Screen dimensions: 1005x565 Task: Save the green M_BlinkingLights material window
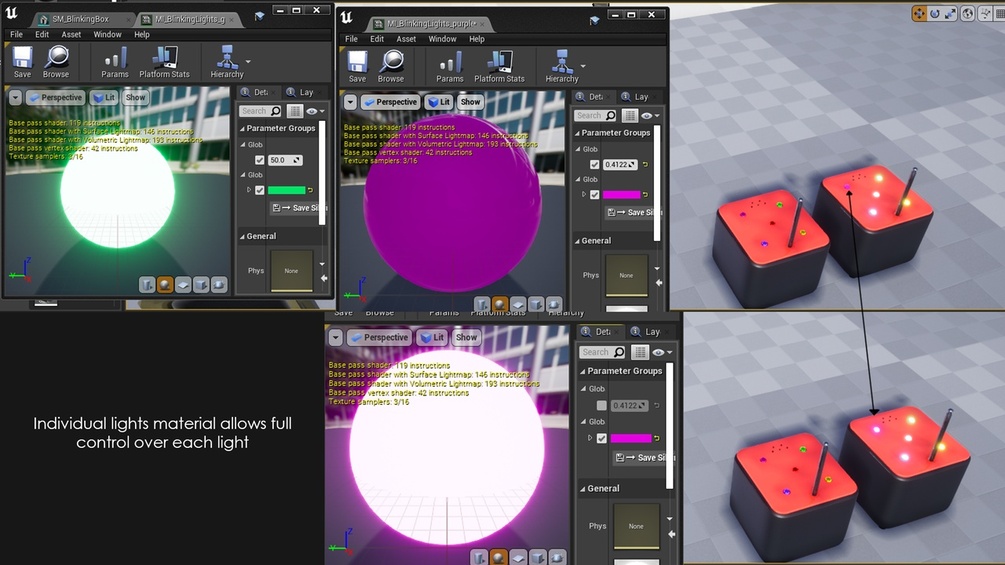[22, 62]
